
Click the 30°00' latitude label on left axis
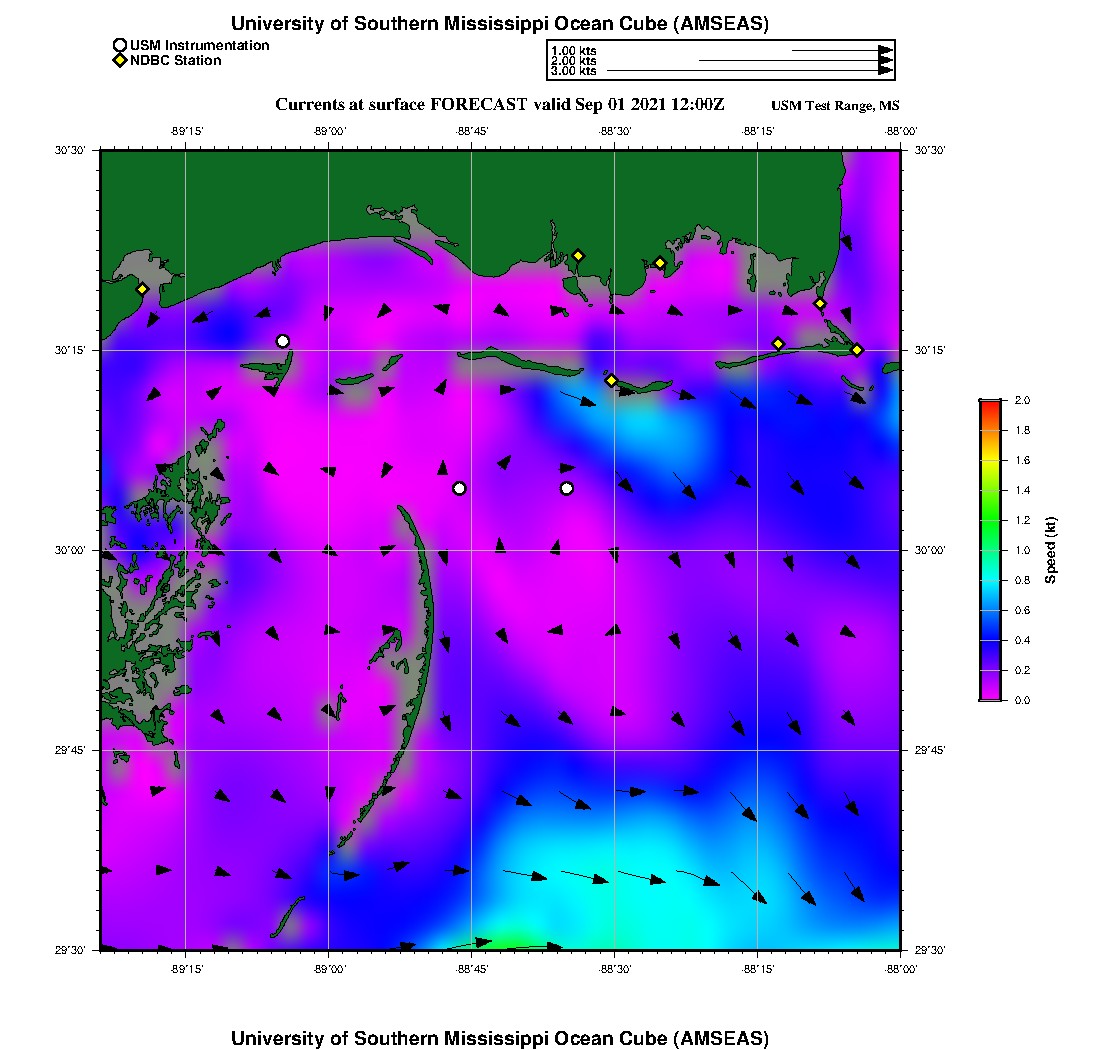click(x=75, y=550)
